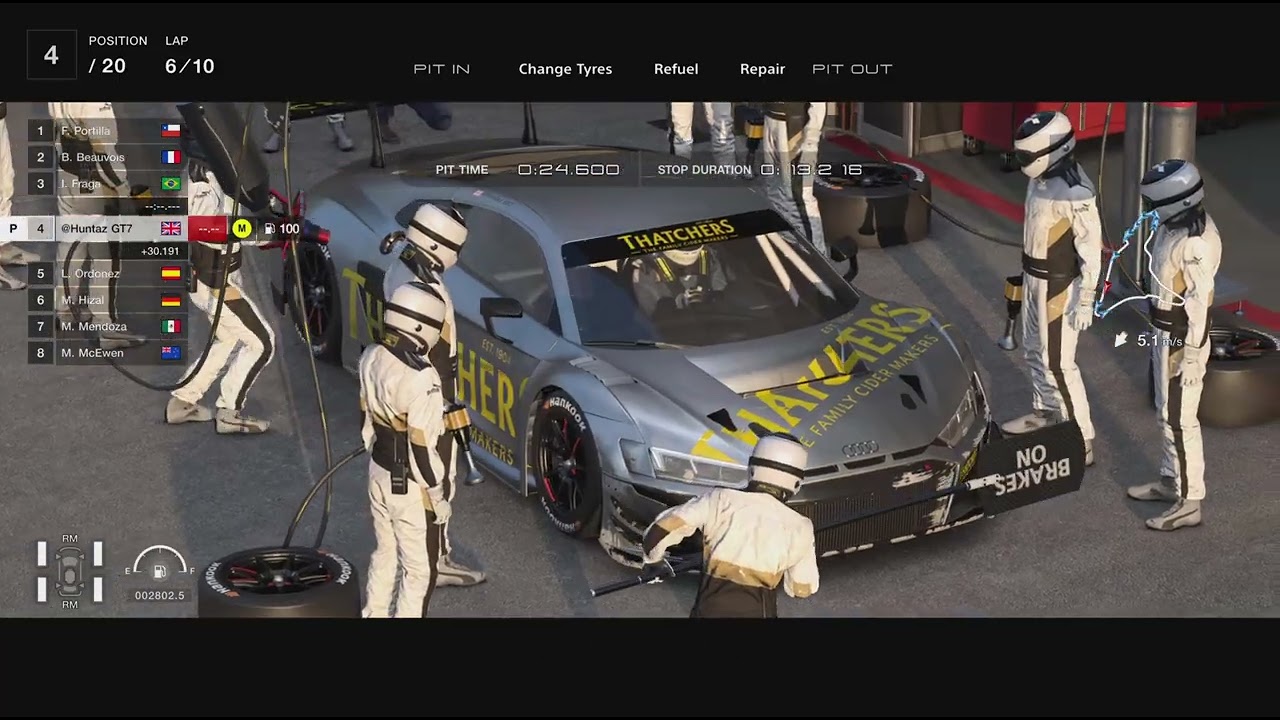The image size is (1280, 720).
Task: Click the fuel gauge pump icon
Action: (x=159, y=572)
